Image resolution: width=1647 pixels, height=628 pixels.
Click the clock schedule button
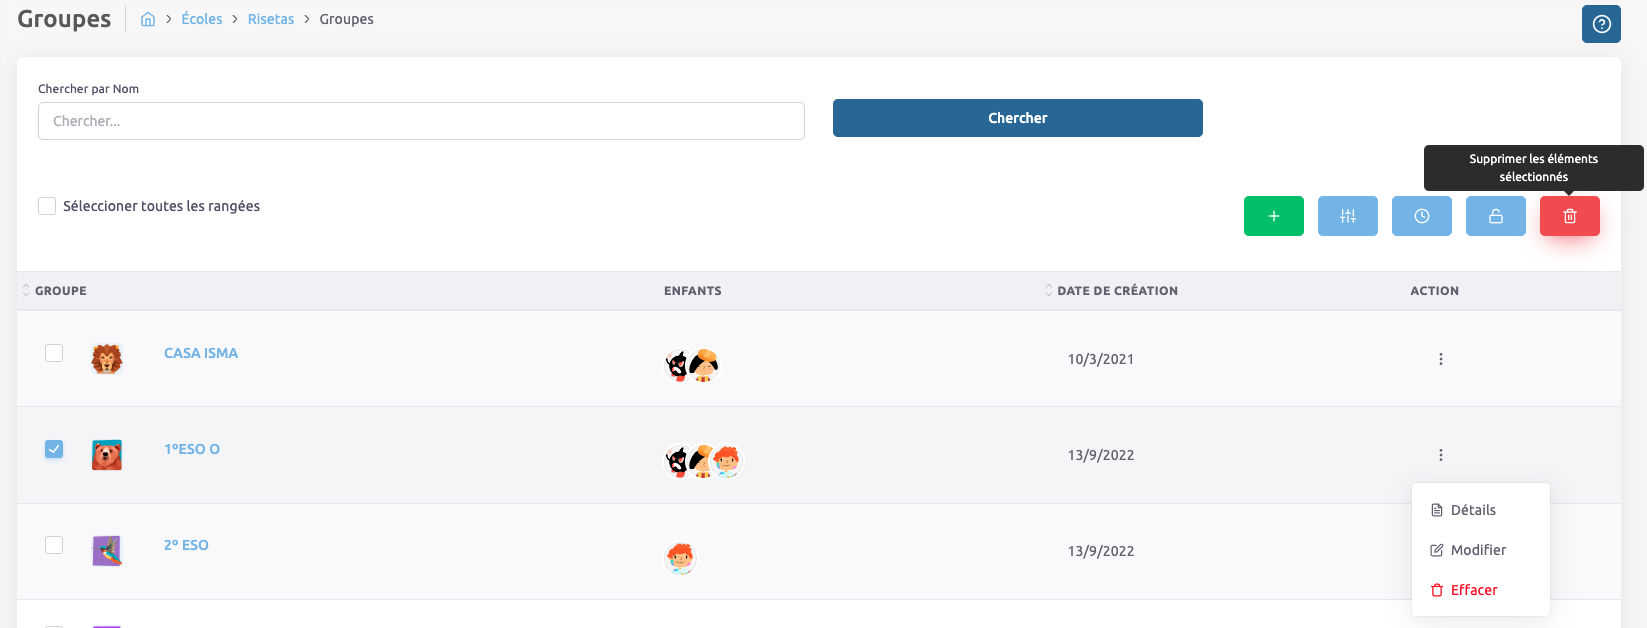tap(1421, 216)
